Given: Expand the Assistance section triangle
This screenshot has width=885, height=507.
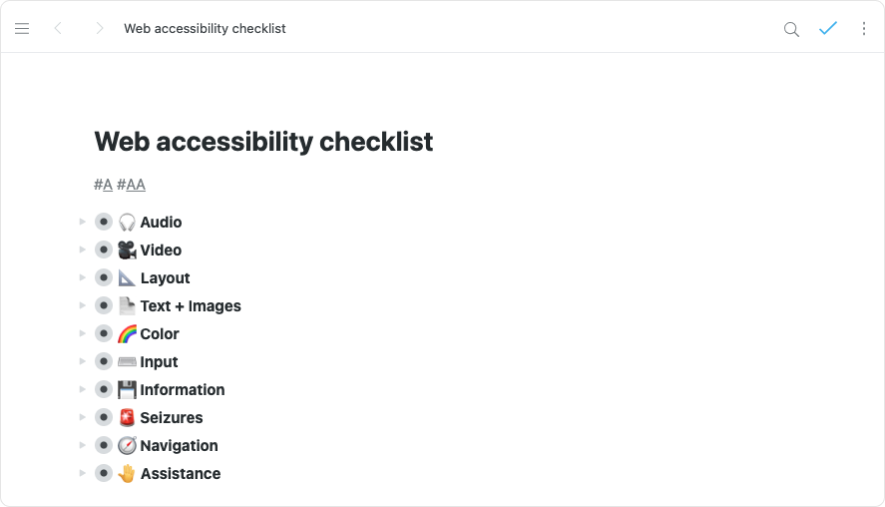Looking at the screenshot, I should (x=82, y=474).
